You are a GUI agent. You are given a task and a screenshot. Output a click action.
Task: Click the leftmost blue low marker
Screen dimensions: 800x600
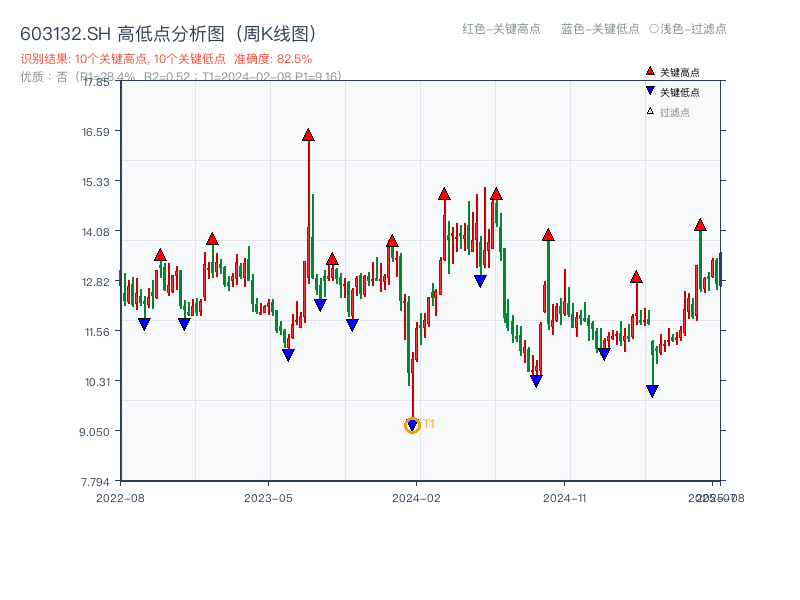point(144,324)
